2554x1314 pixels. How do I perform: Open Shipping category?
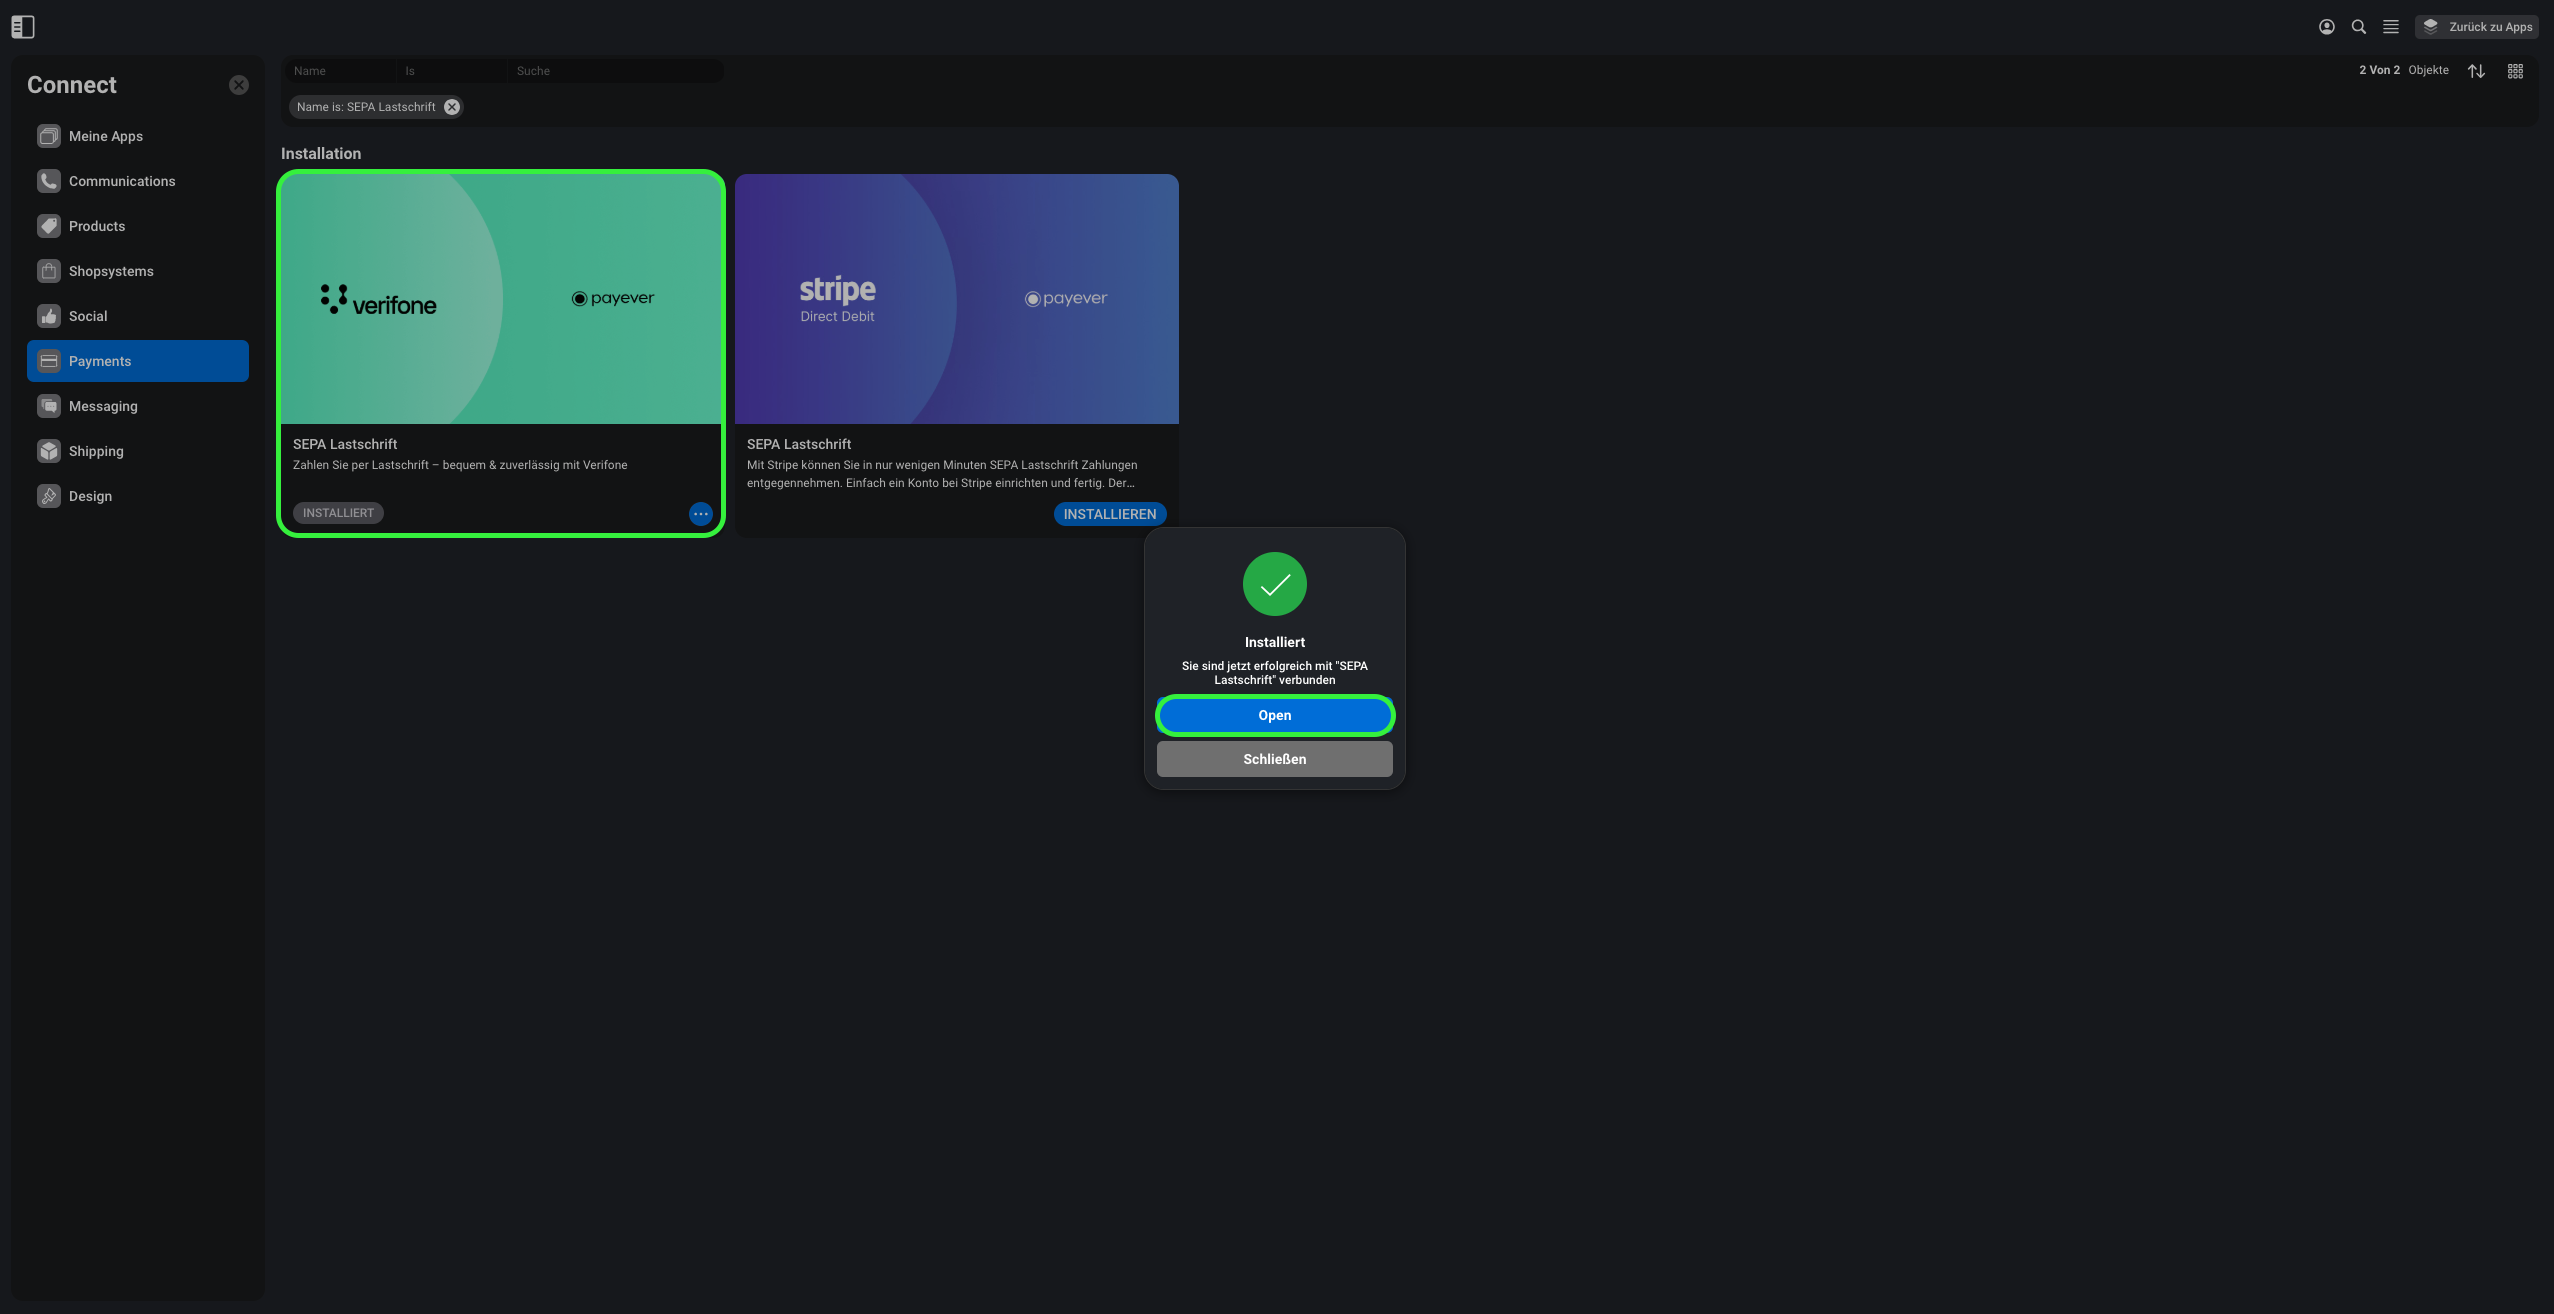138,451
